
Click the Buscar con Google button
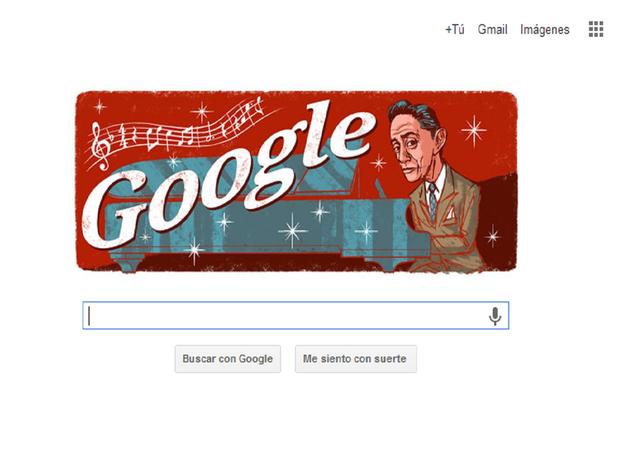228,359
